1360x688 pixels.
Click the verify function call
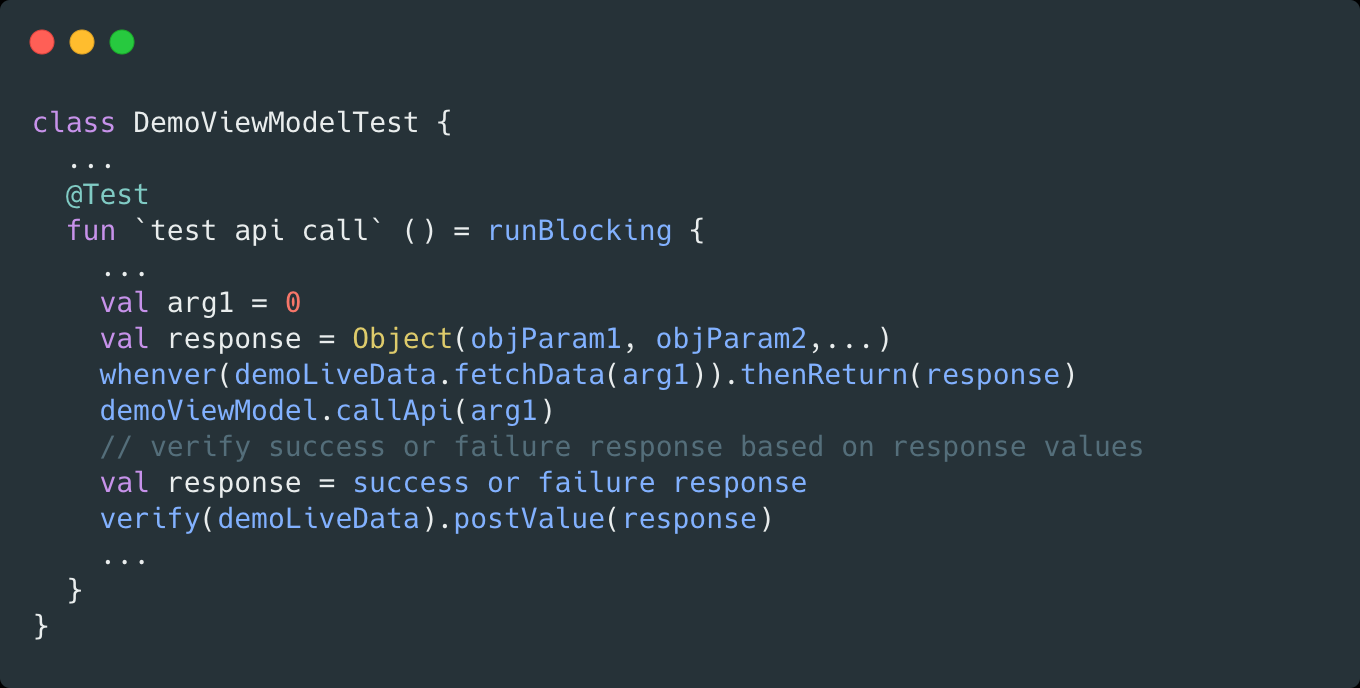[x=150, y=519]
